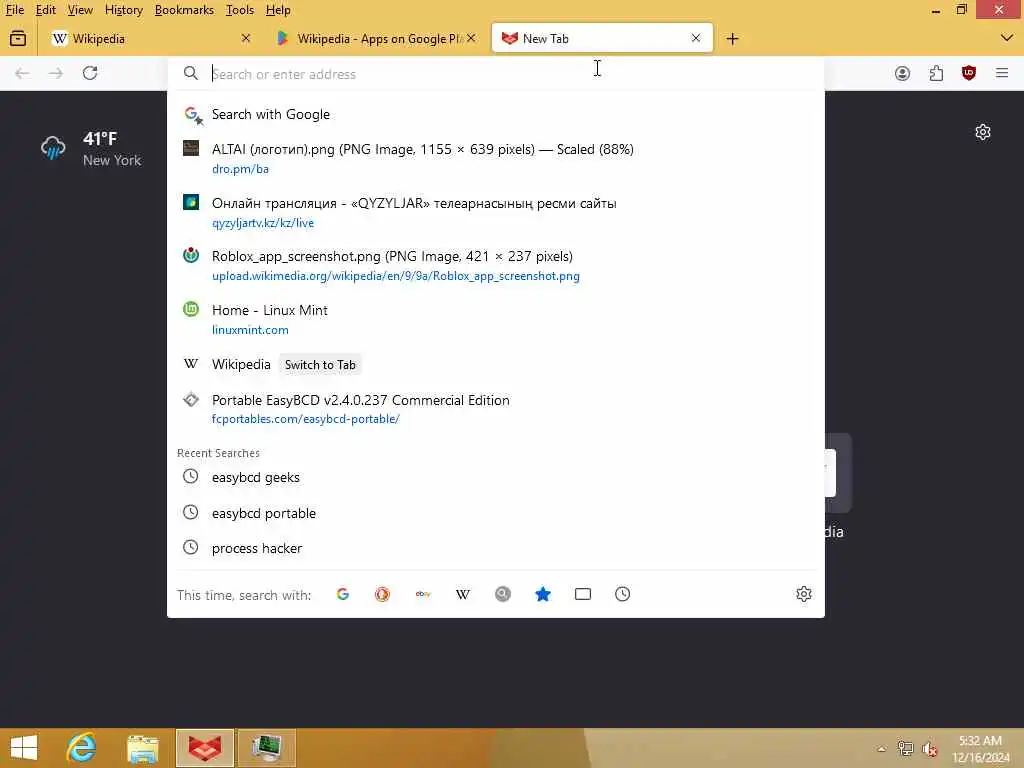This screenshot has width=1024, height=768.
Task: Close the New Tab tab
Action: (x=696, y=39)
